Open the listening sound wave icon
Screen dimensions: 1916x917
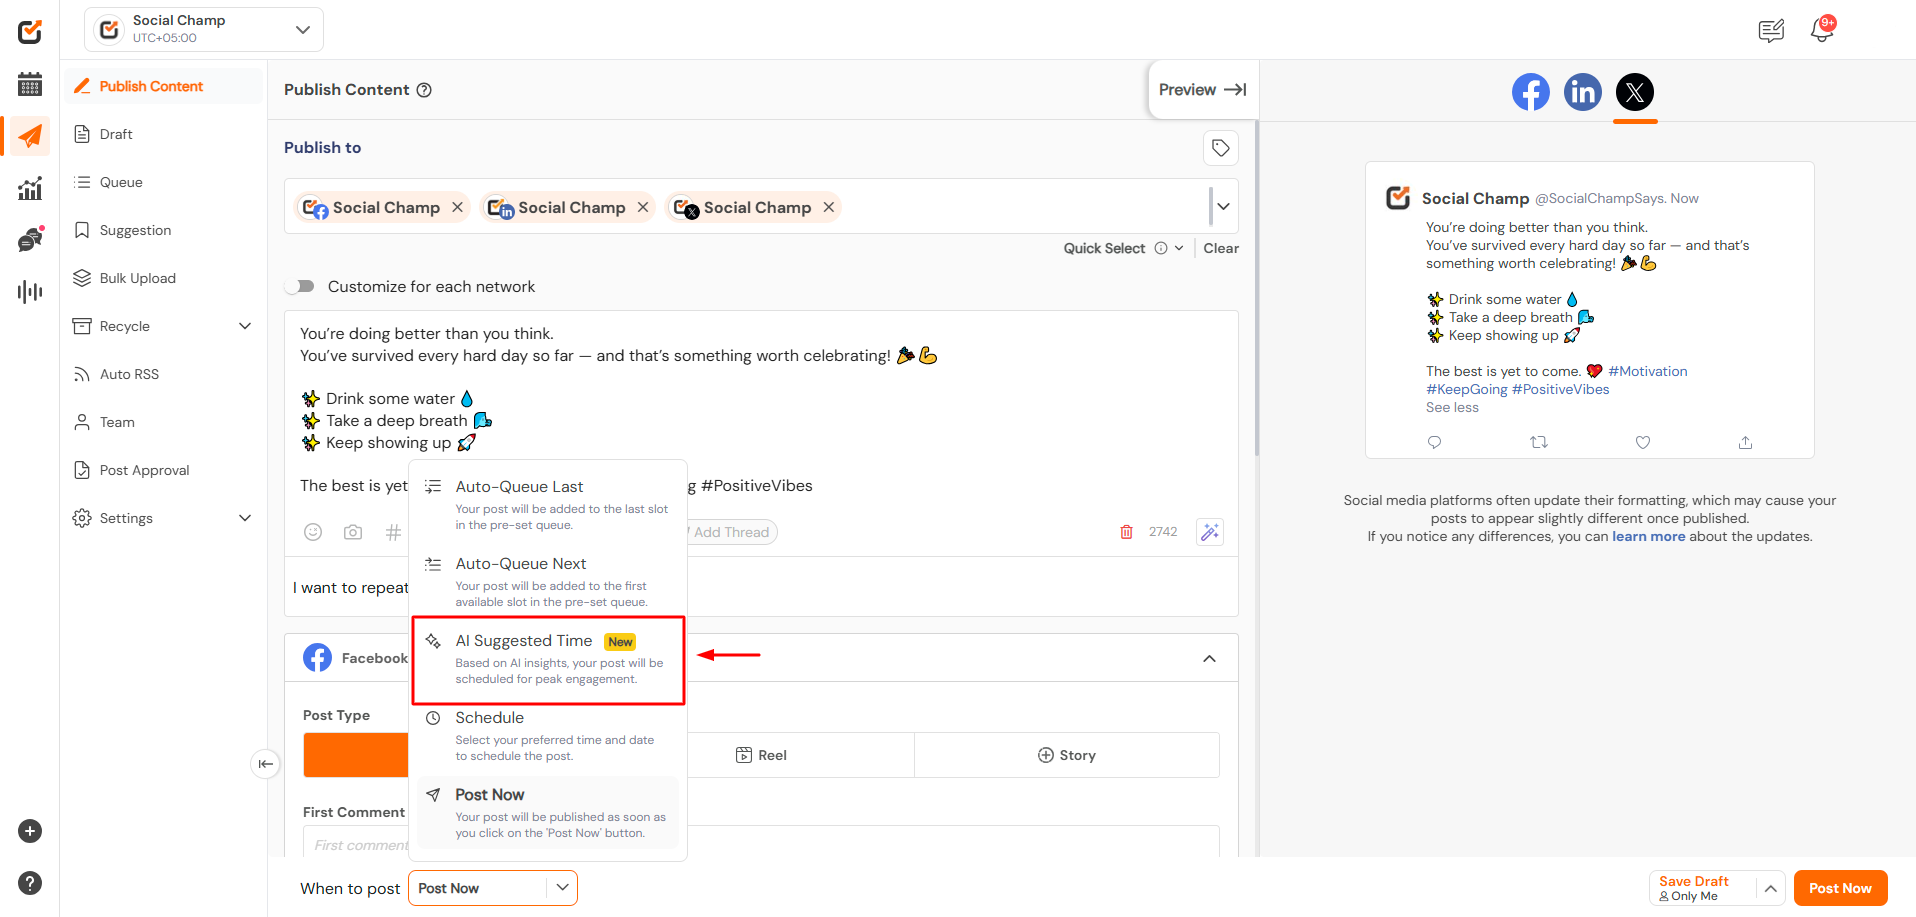[x=30, y=291]
